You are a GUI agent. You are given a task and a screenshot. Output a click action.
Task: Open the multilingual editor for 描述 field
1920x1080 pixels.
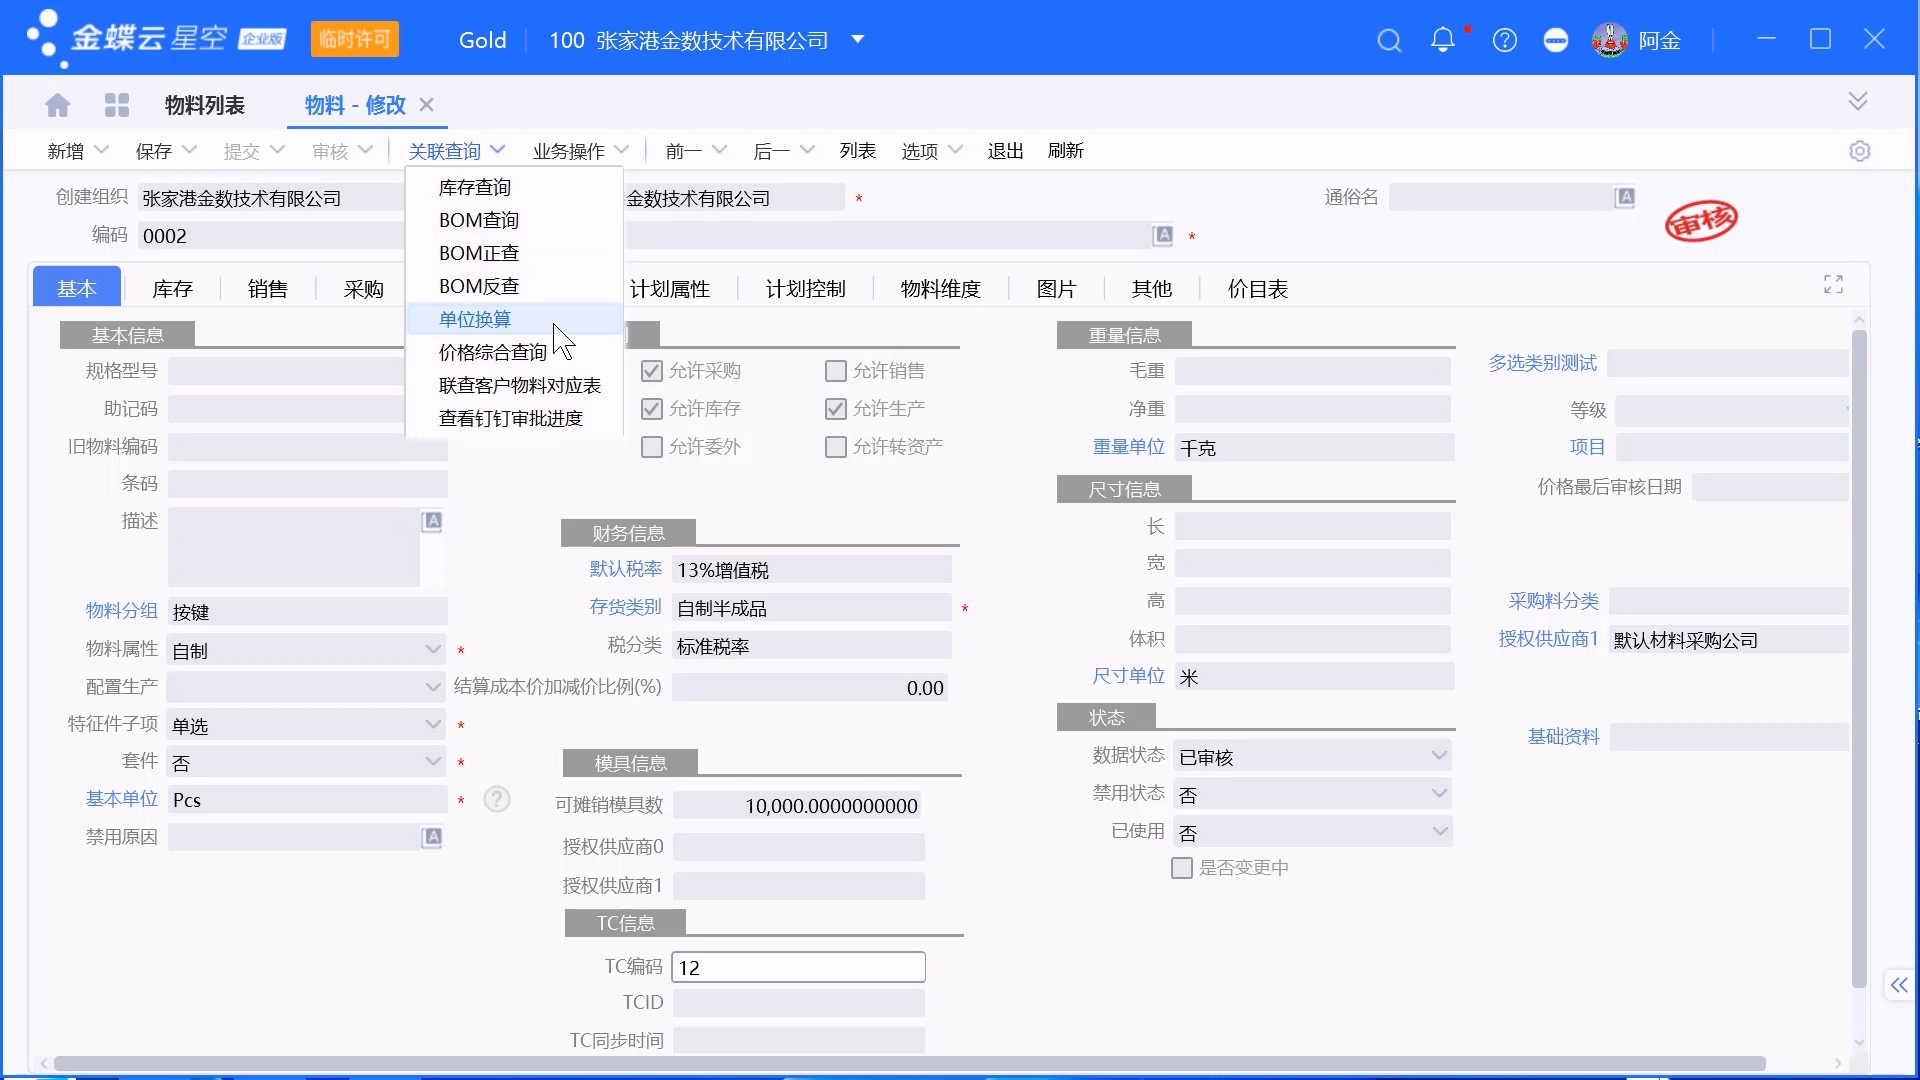tap(432, 521)
